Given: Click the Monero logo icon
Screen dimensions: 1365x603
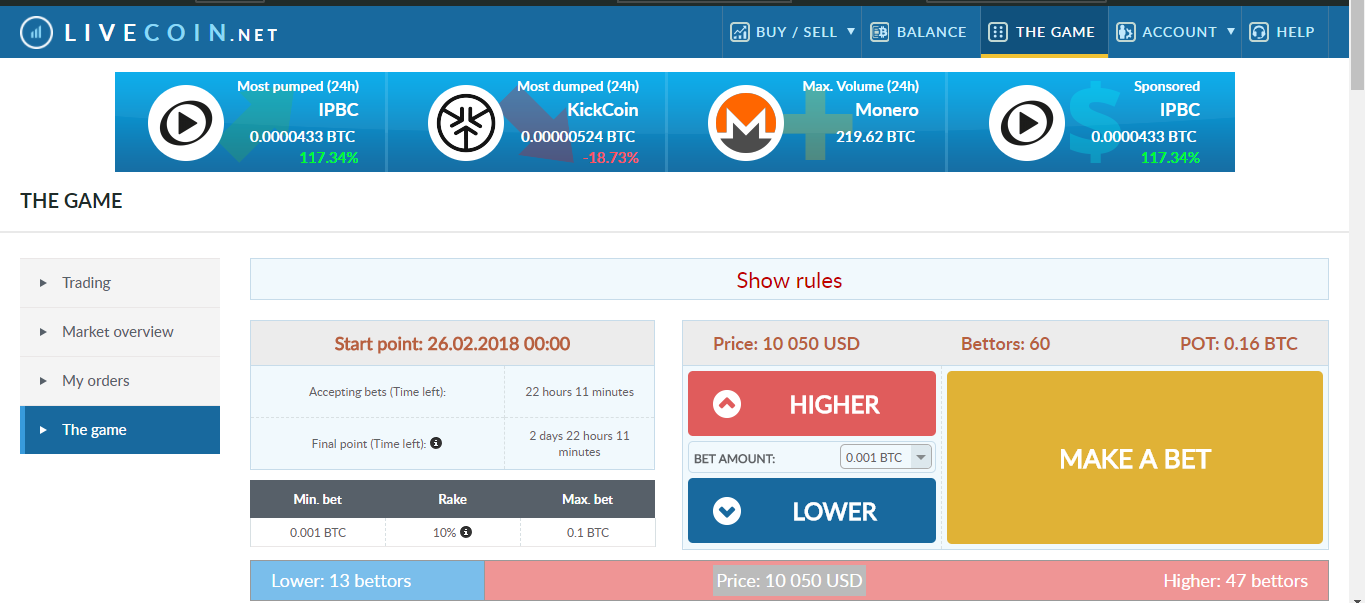Looking at the screenshot, I should pos(746,124).
